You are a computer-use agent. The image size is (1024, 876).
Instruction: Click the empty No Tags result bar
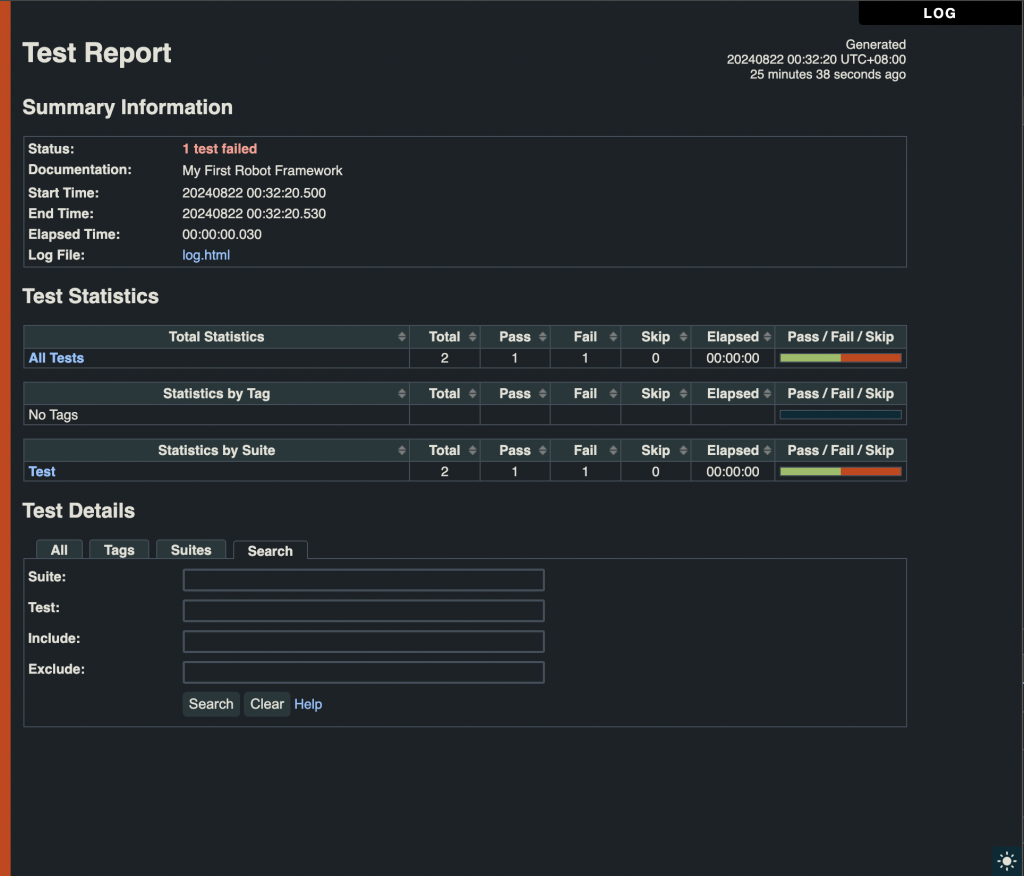pyautogui.click(x=840, y=415)
